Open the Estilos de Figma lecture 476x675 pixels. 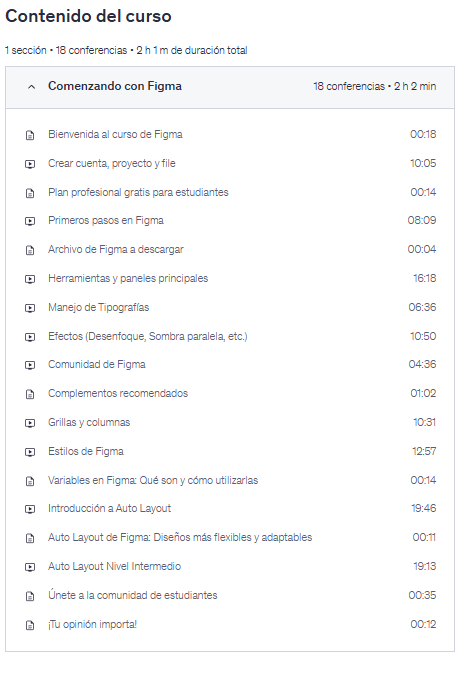pos(86,451)
